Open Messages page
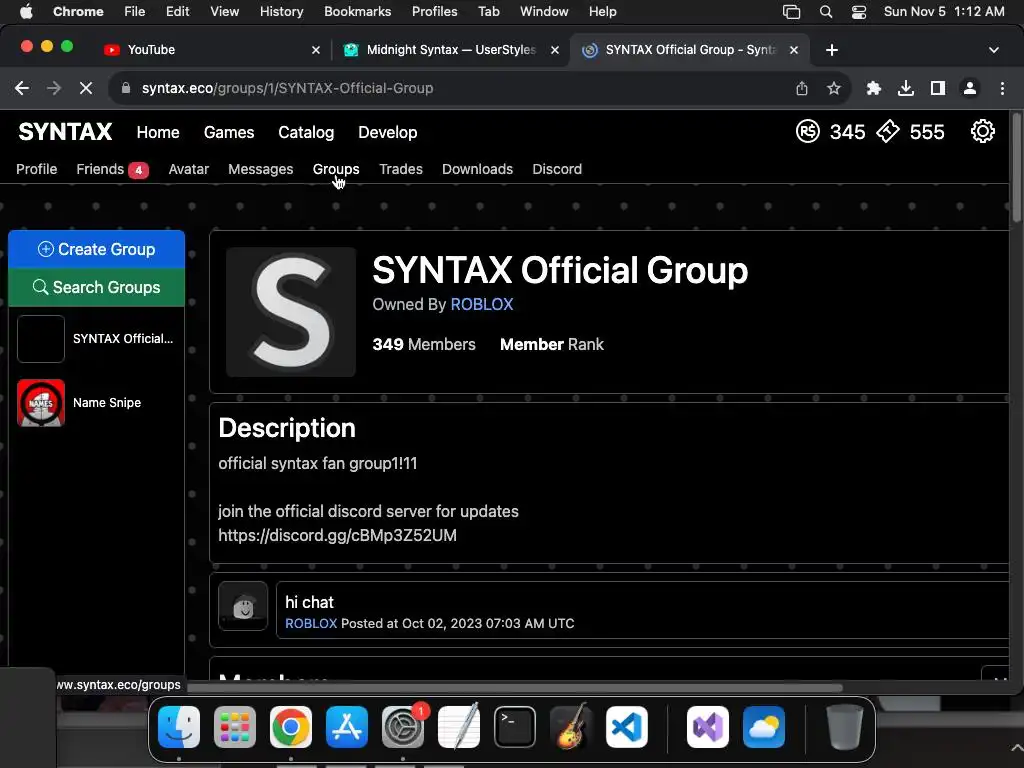This screenshot has width=1024, height=768. click(x=261, y=169)
